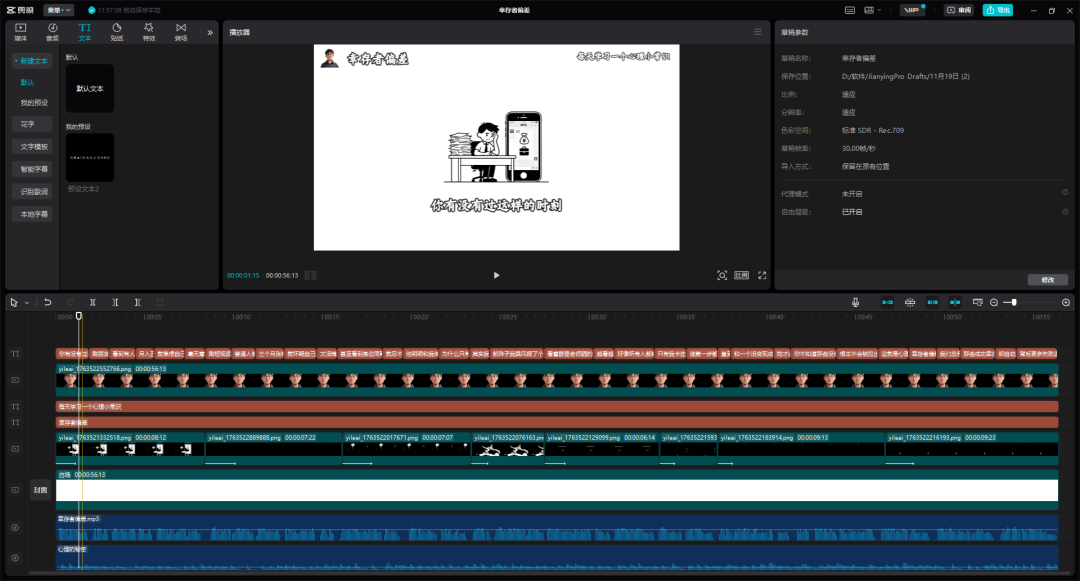Toggle main track magnet in timeline toolbar
Screen dimensions: 1080x581
coord(887,302)
